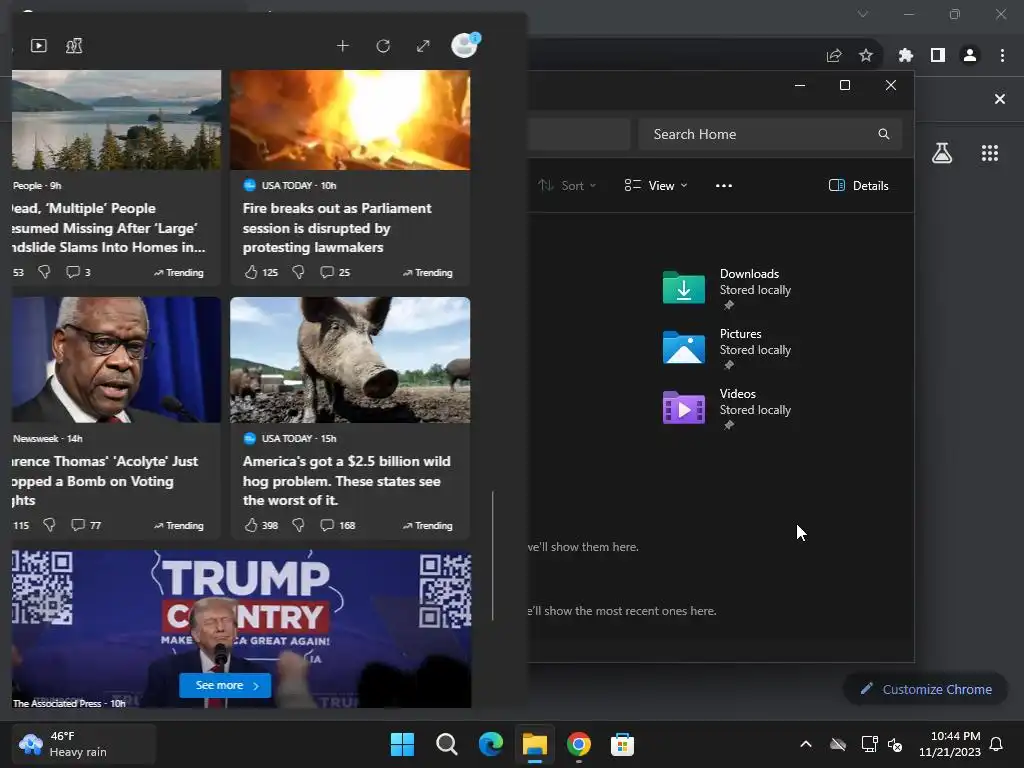Open the OneDrive tray icon
The height and width of the screenshot is (768, 1024).
[838, 744]
